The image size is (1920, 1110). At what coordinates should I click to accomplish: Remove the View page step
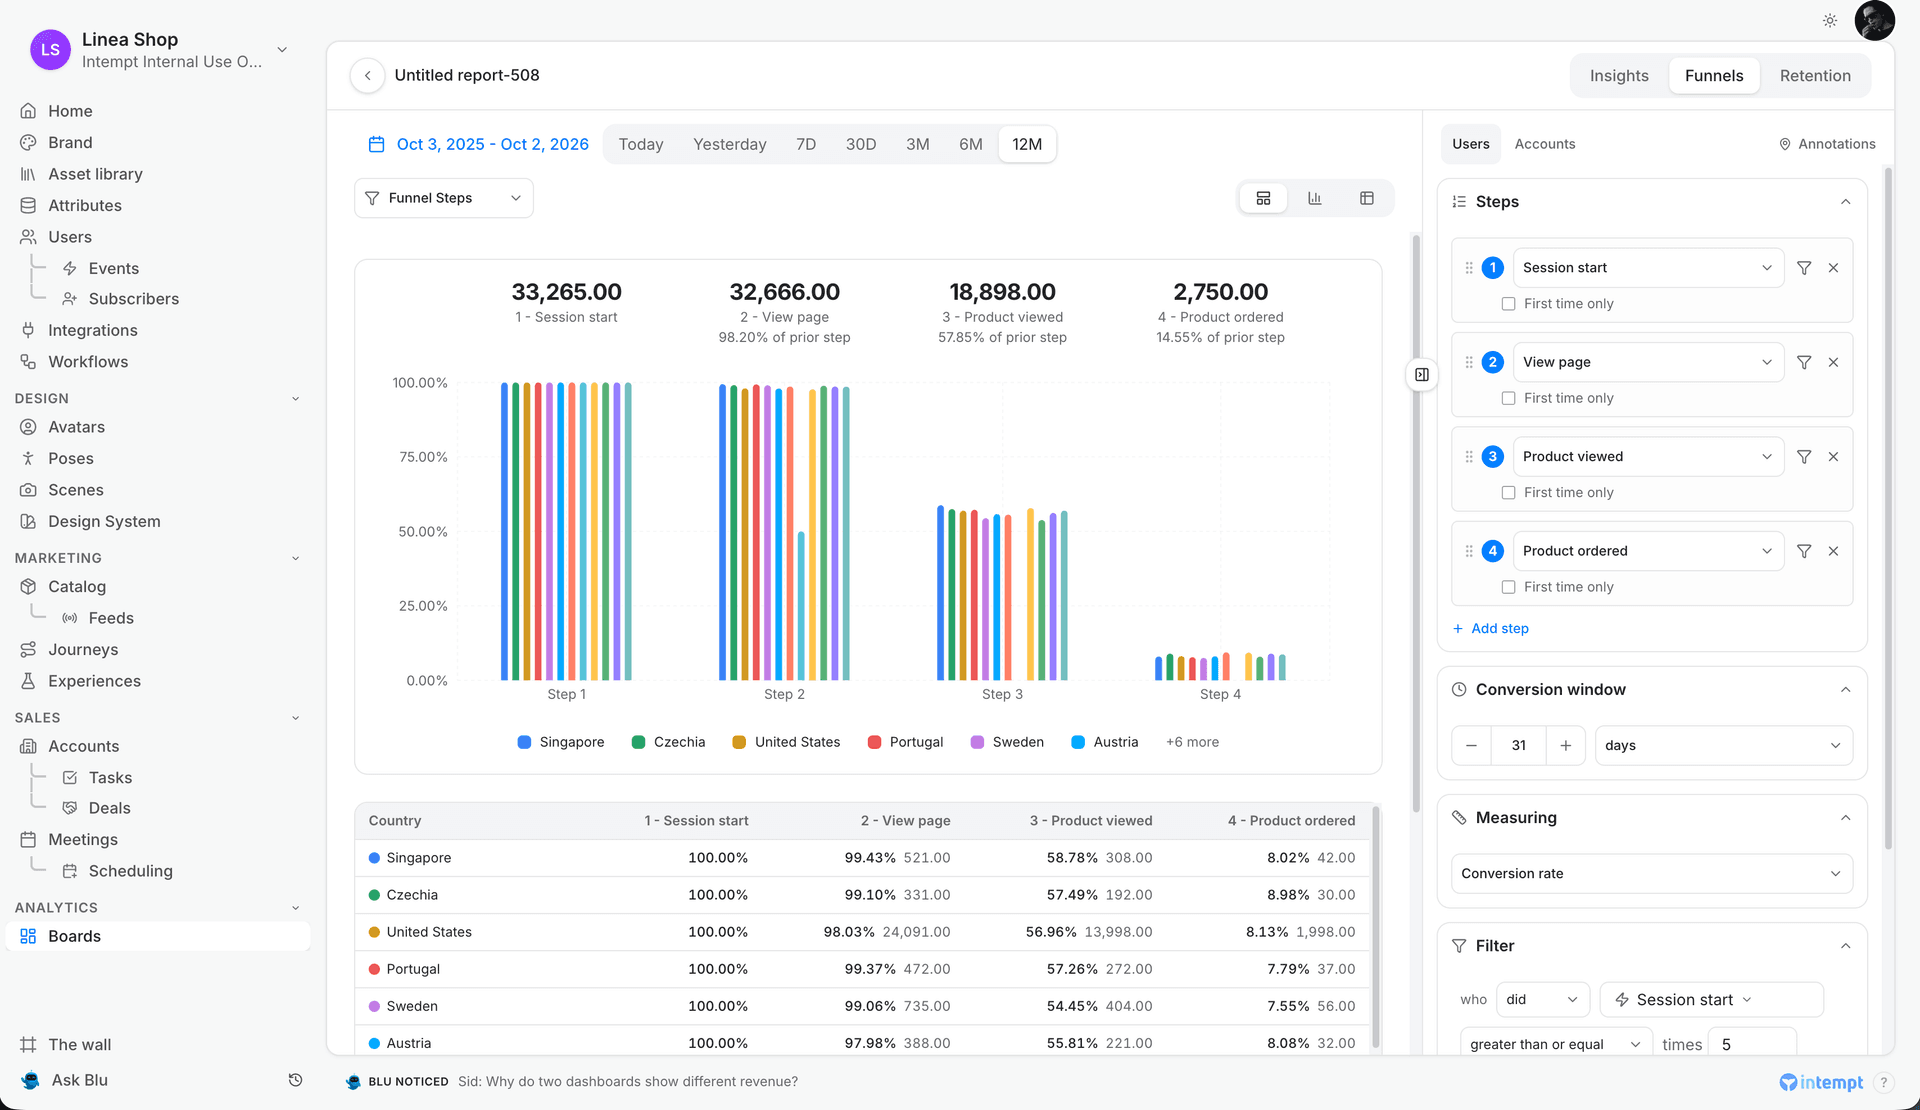pos(1833,362)
